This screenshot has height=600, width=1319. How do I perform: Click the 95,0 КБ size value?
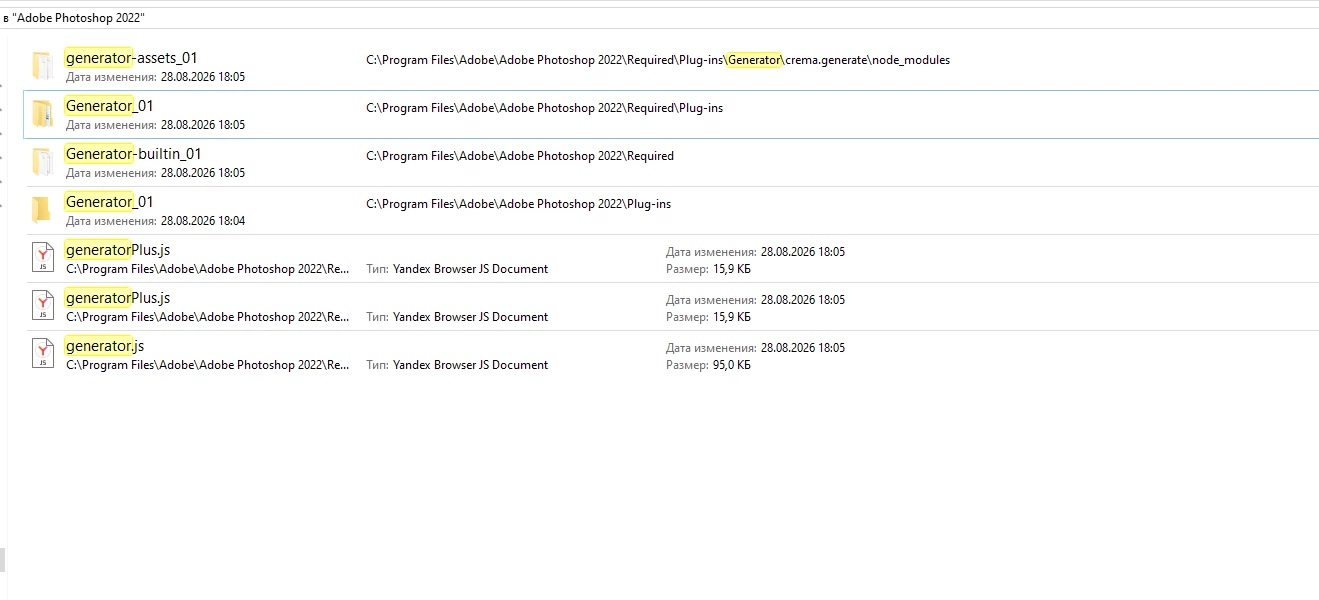(732, 365)
